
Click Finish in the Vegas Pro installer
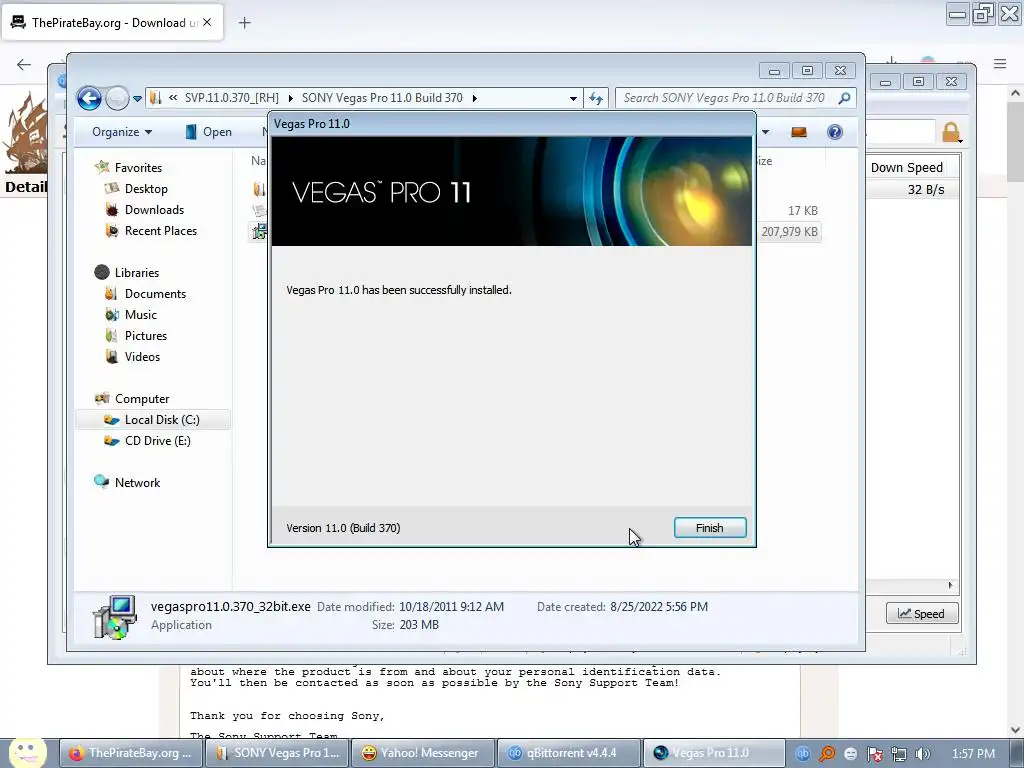click(x=710, y=528)
